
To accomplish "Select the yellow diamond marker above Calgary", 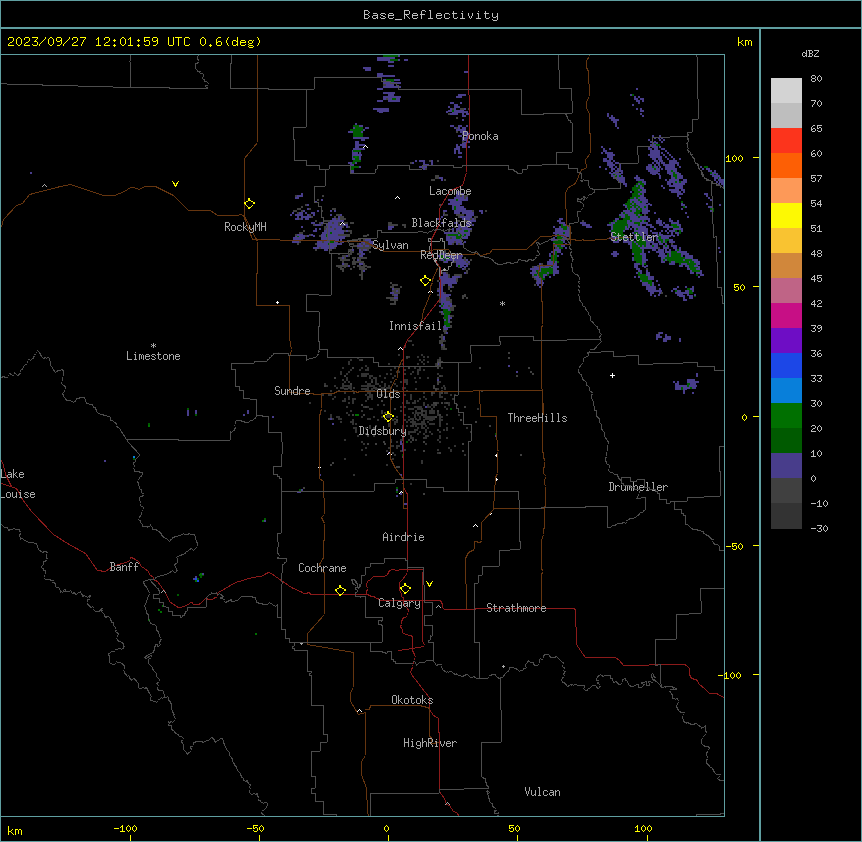I will coord(405,589).
